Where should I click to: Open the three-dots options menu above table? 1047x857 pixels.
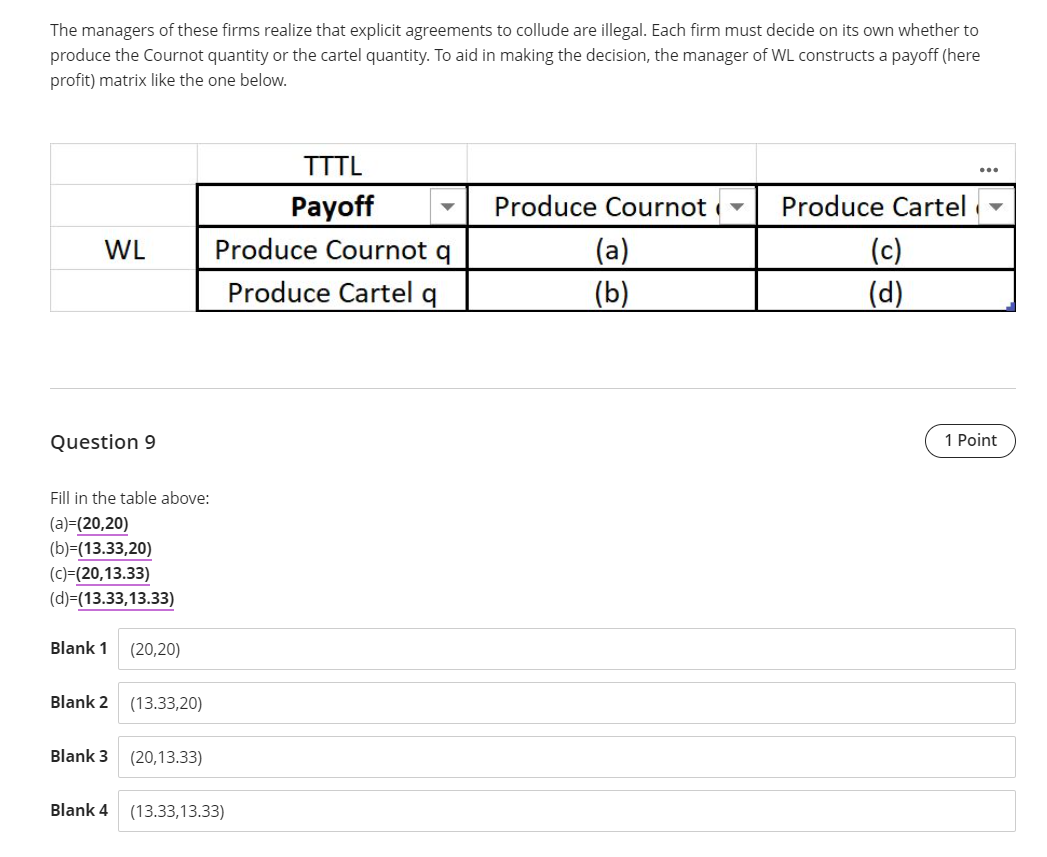point(988,170)
